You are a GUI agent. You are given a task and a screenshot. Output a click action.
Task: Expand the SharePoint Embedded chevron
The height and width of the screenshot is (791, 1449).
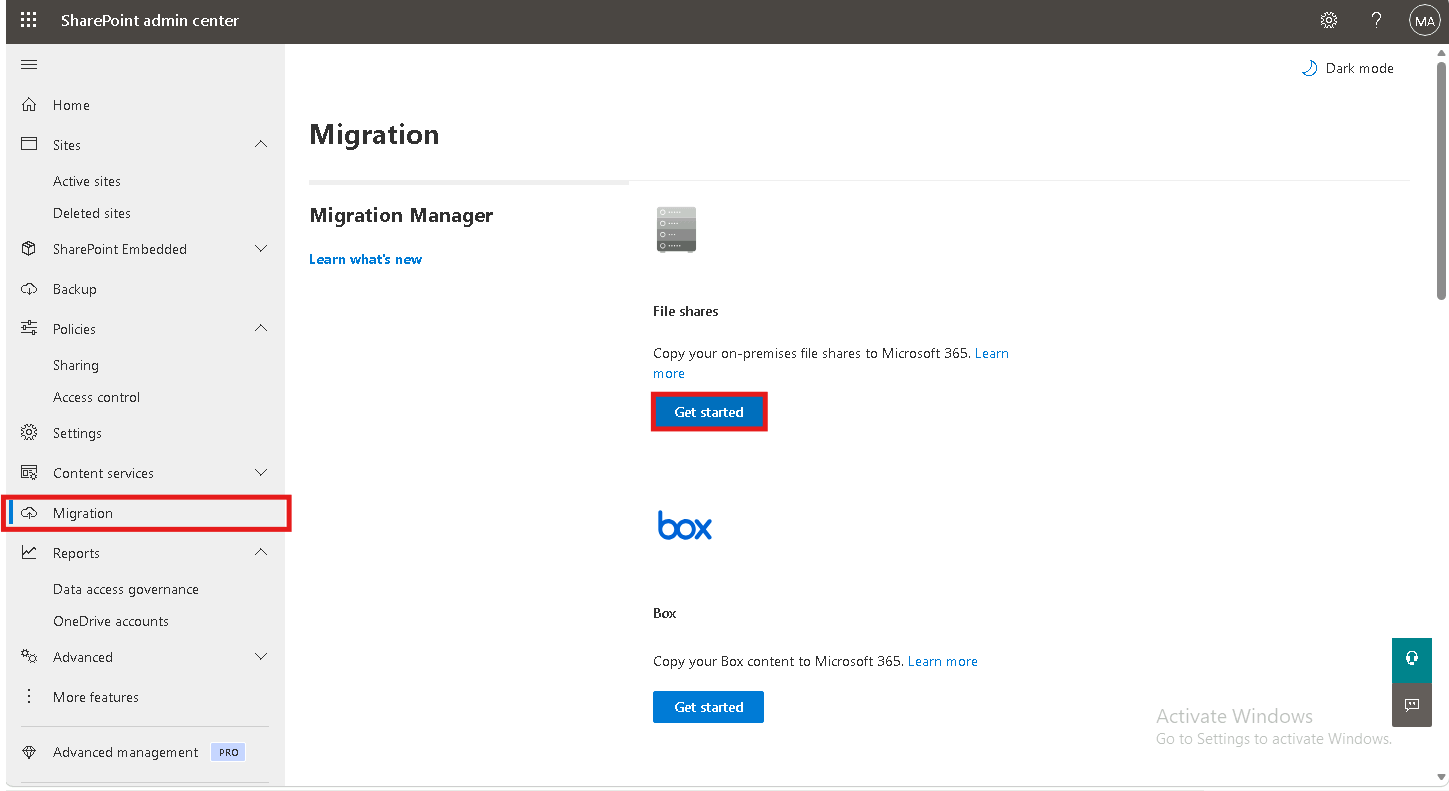click(261, 249)
